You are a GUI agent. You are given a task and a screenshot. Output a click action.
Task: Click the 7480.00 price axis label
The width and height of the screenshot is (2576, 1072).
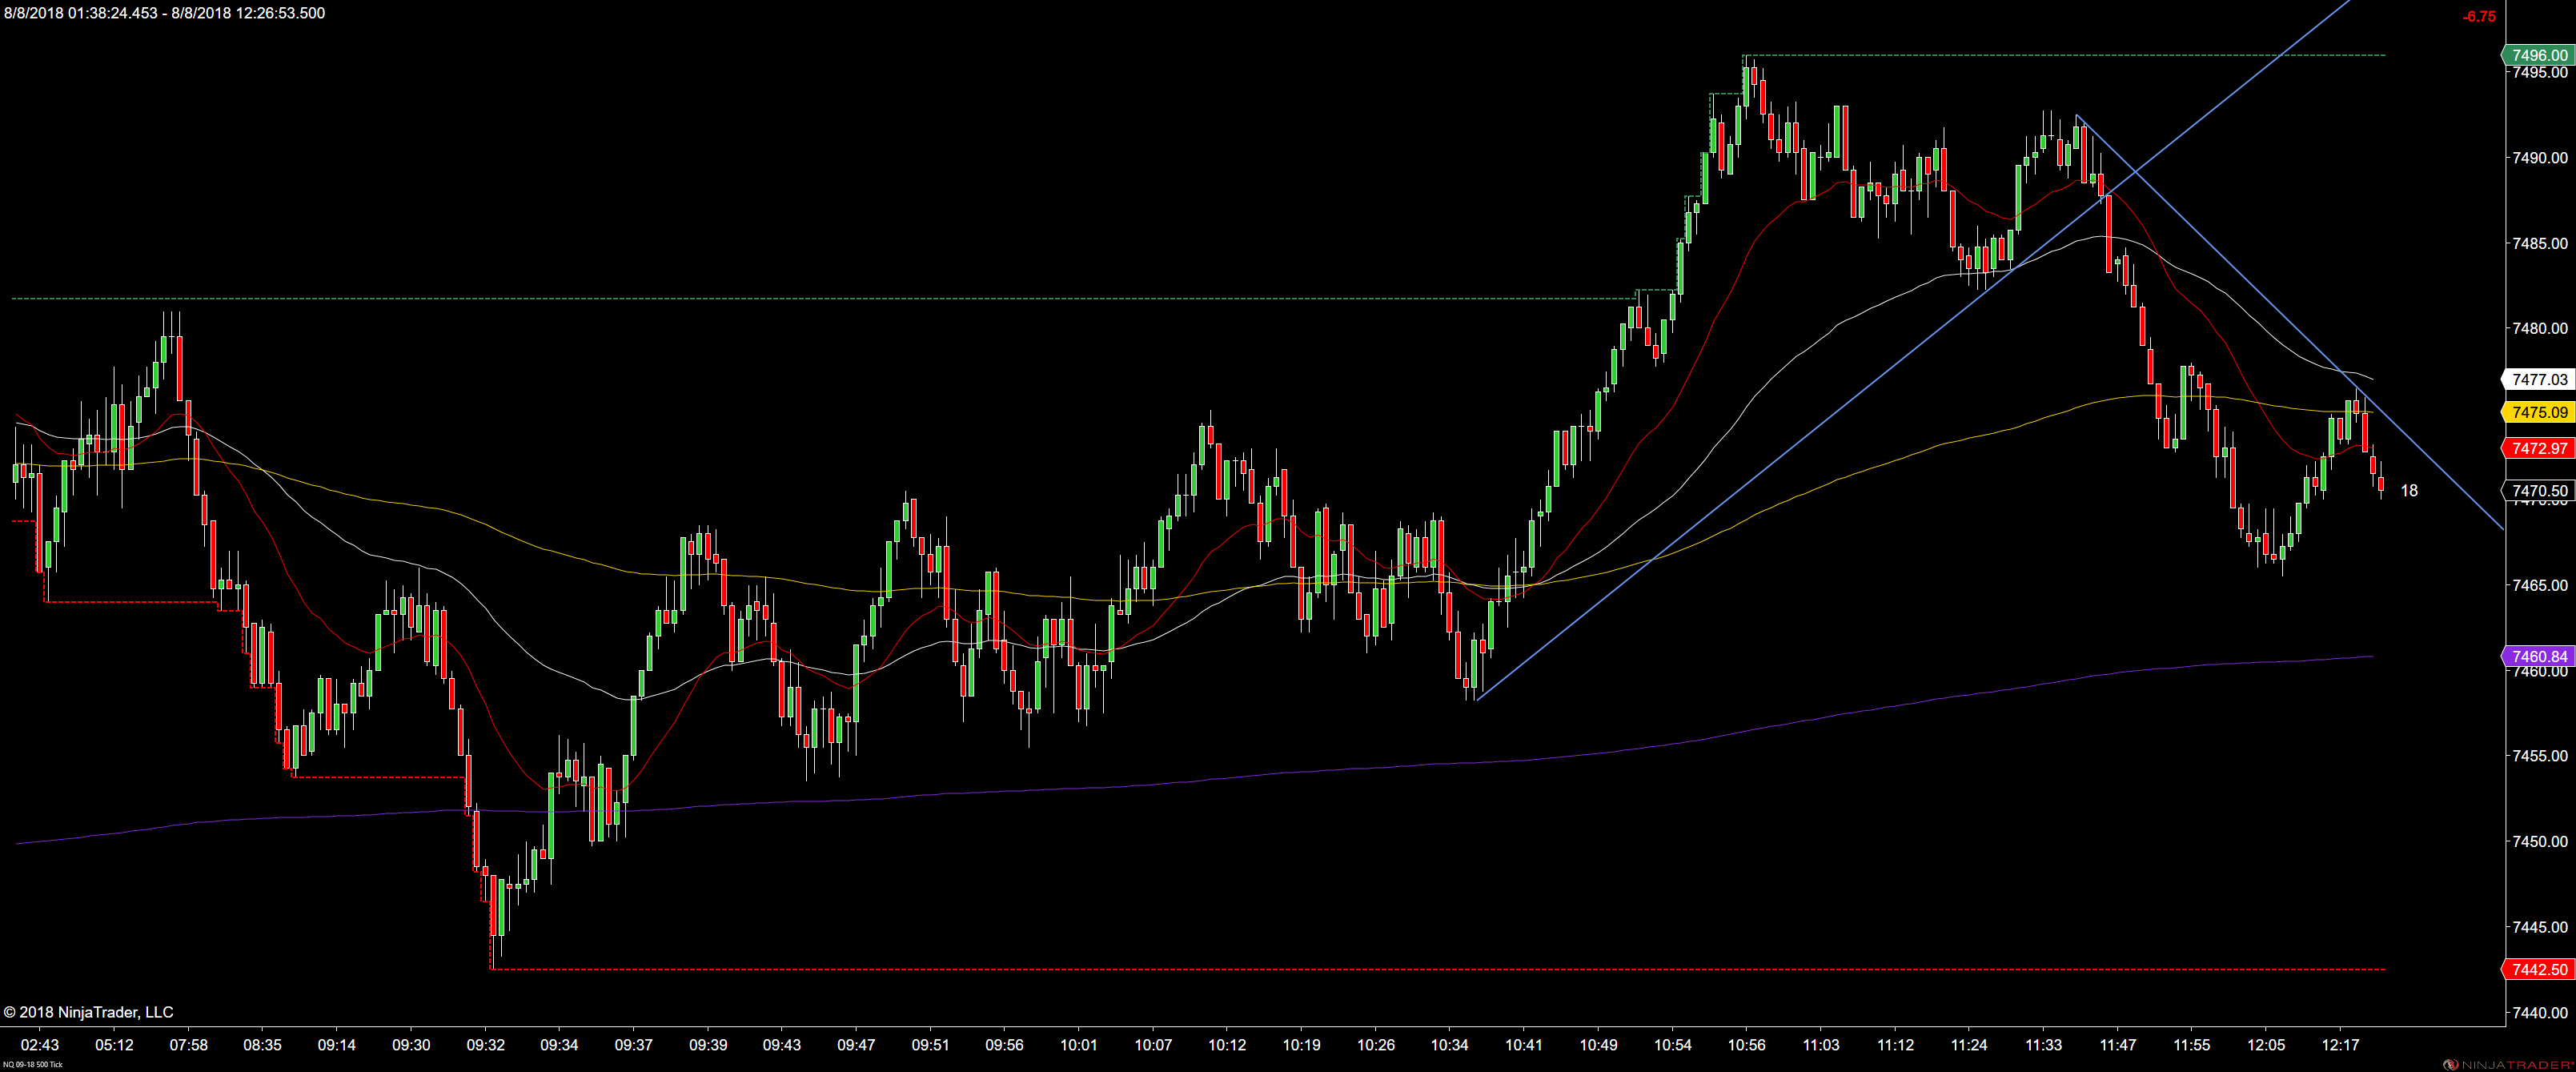2540,329
